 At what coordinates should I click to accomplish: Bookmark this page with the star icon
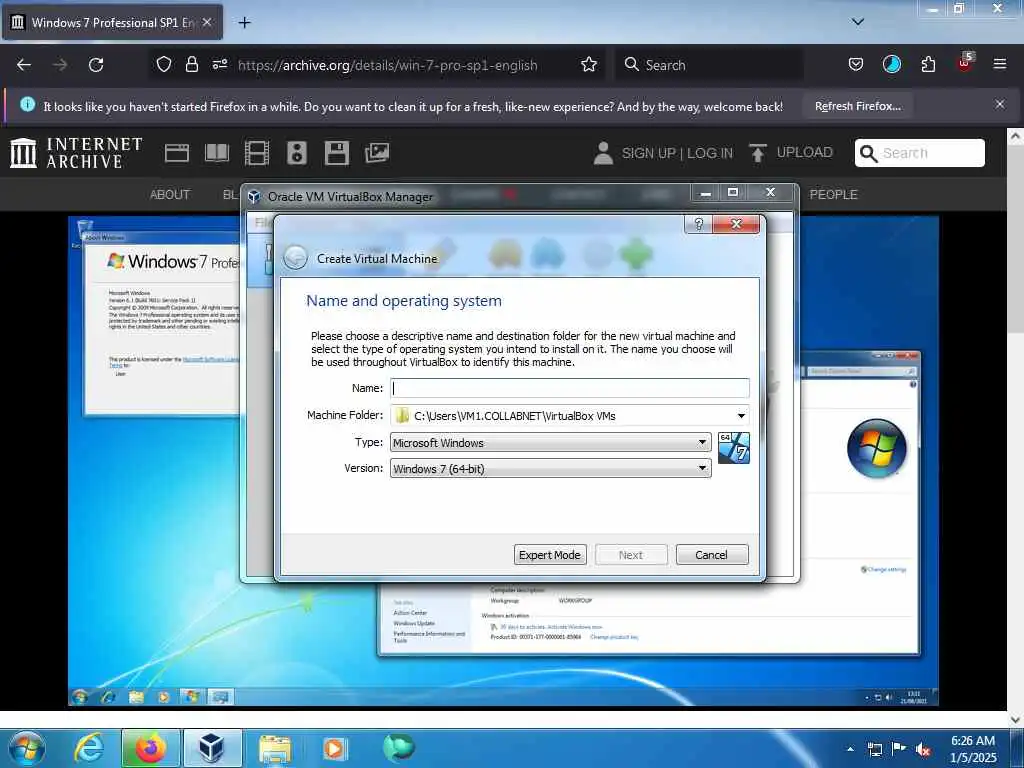pyautogui.click(x=588, y=65)
